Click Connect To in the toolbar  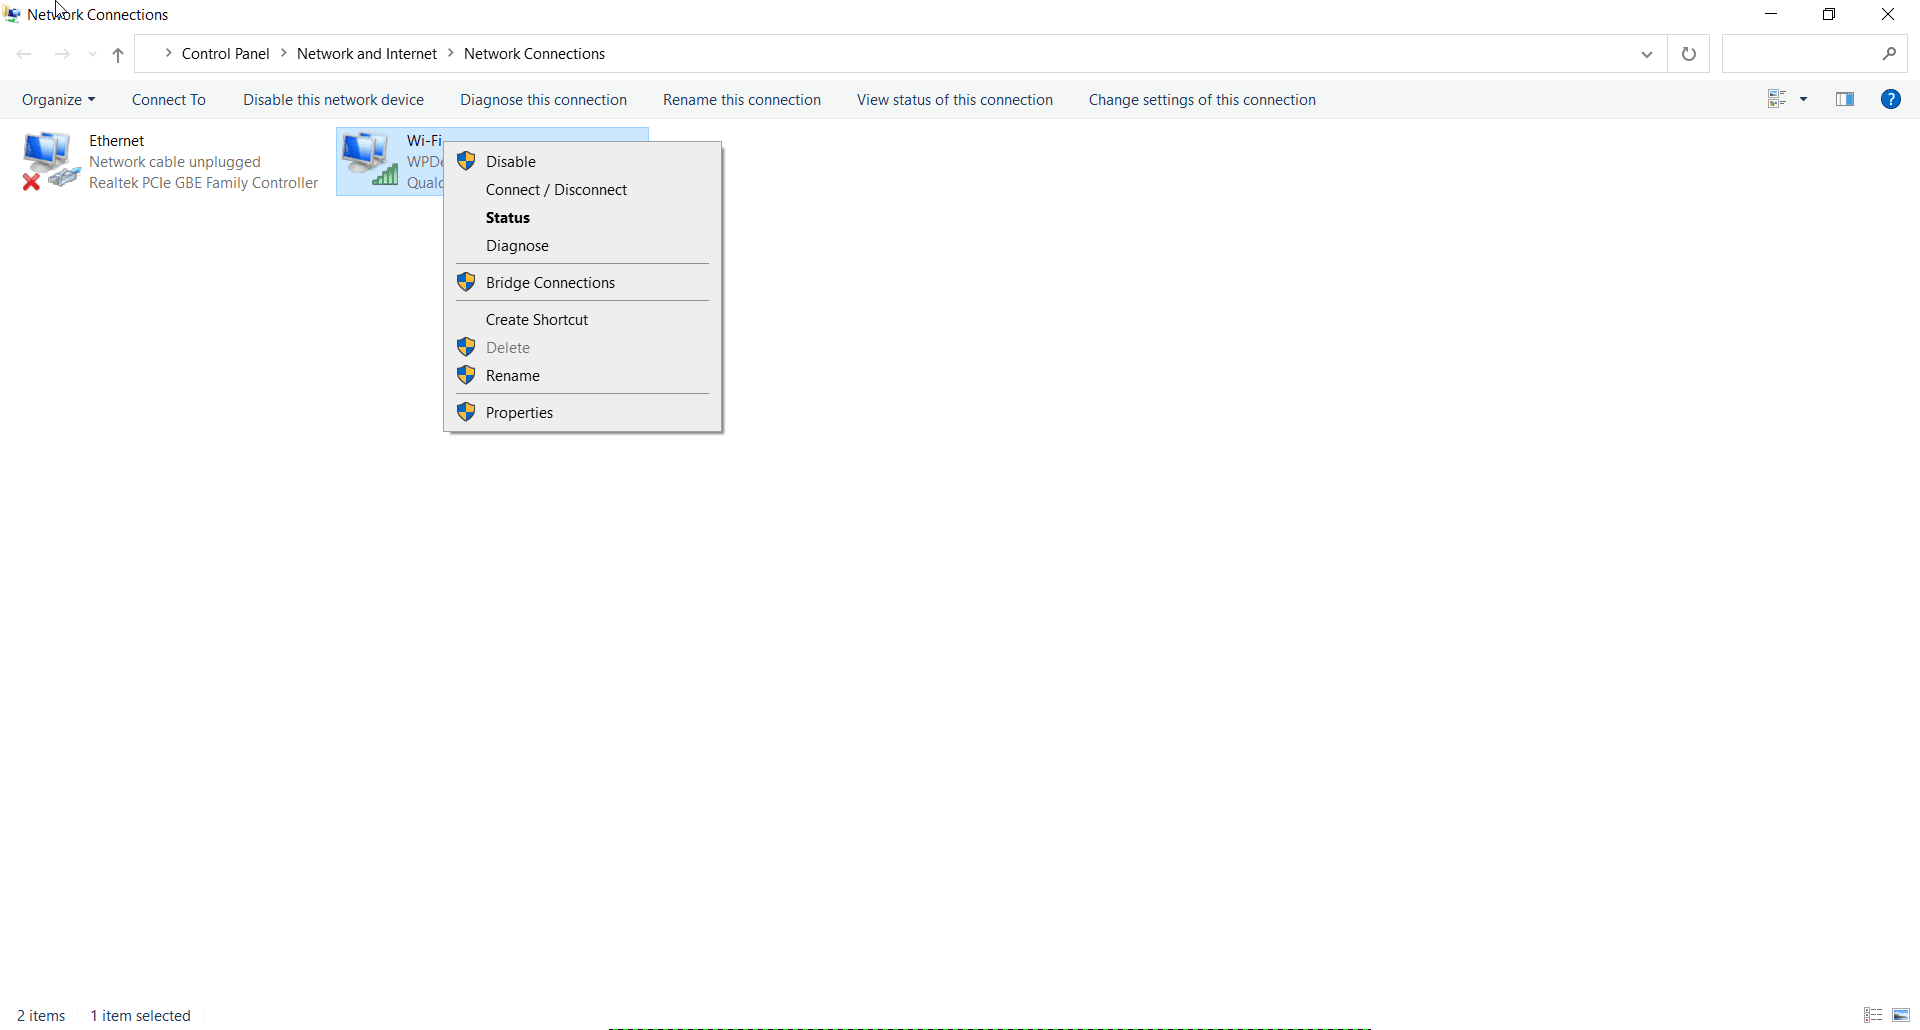click(169, 100)
